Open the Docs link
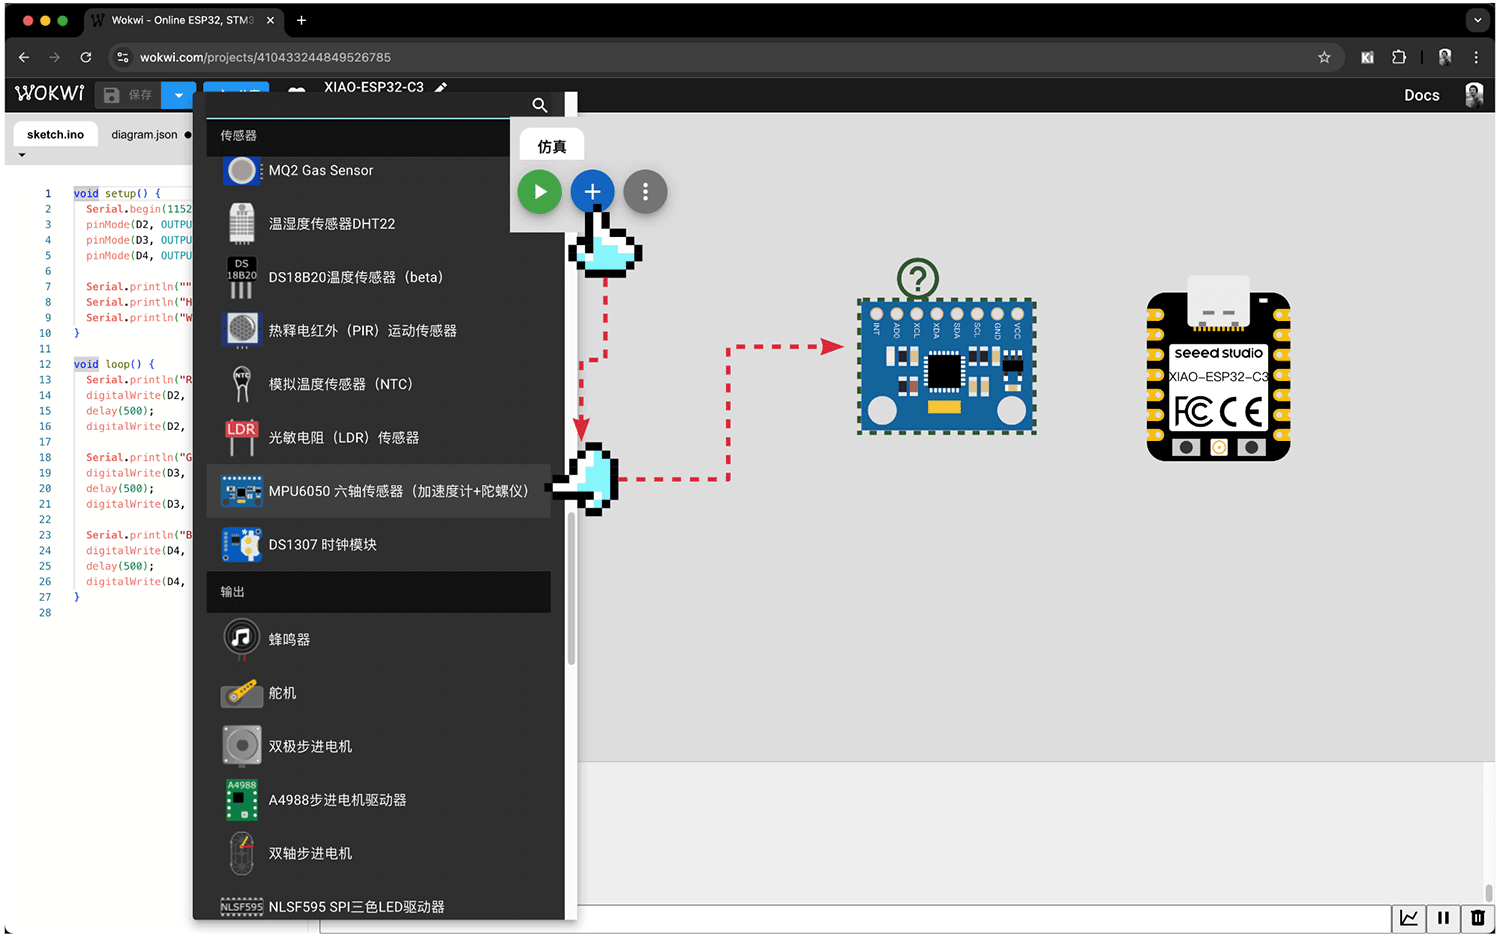 tap(1421, 95)
